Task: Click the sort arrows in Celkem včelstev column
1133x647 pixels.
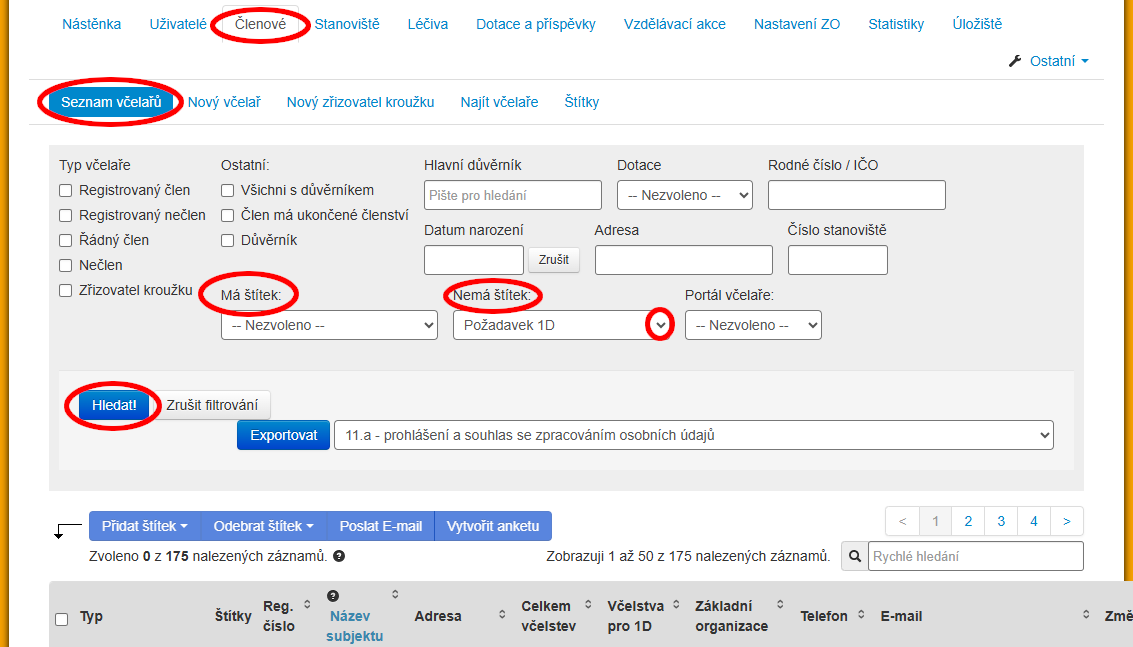Action: 586,606
